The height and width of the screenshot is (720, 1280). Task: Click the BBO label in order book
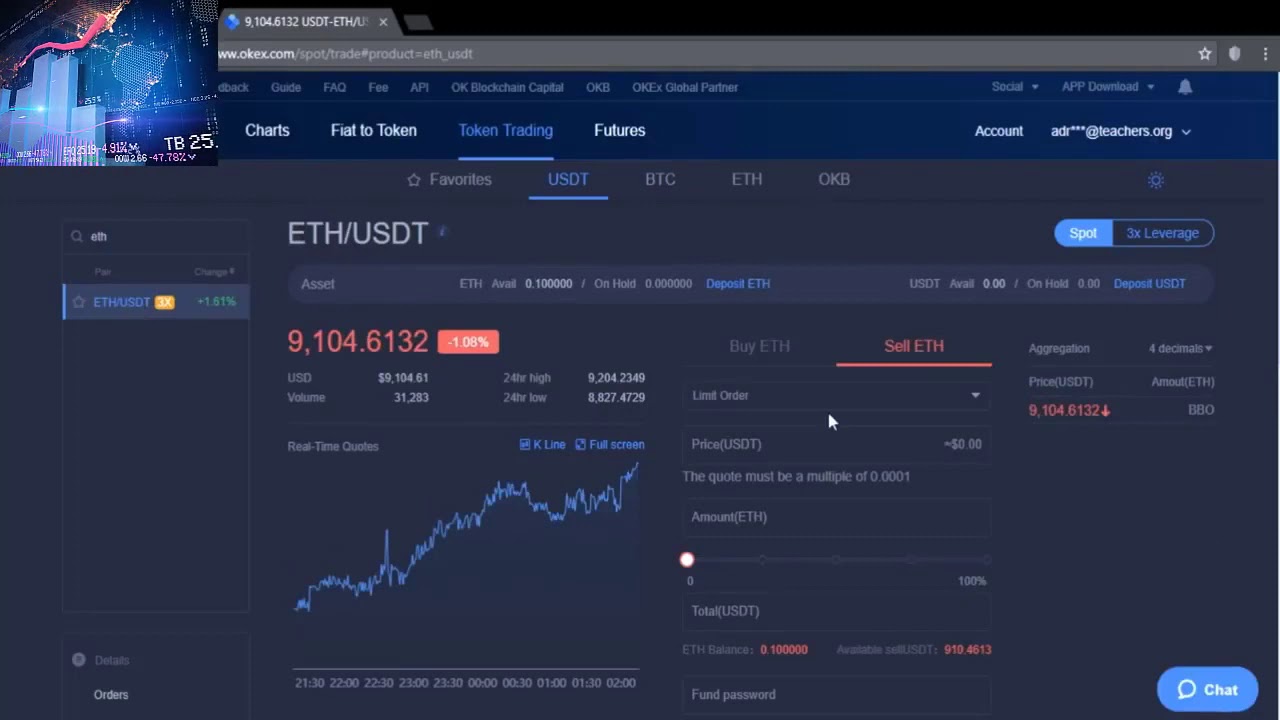(1200, 411)
